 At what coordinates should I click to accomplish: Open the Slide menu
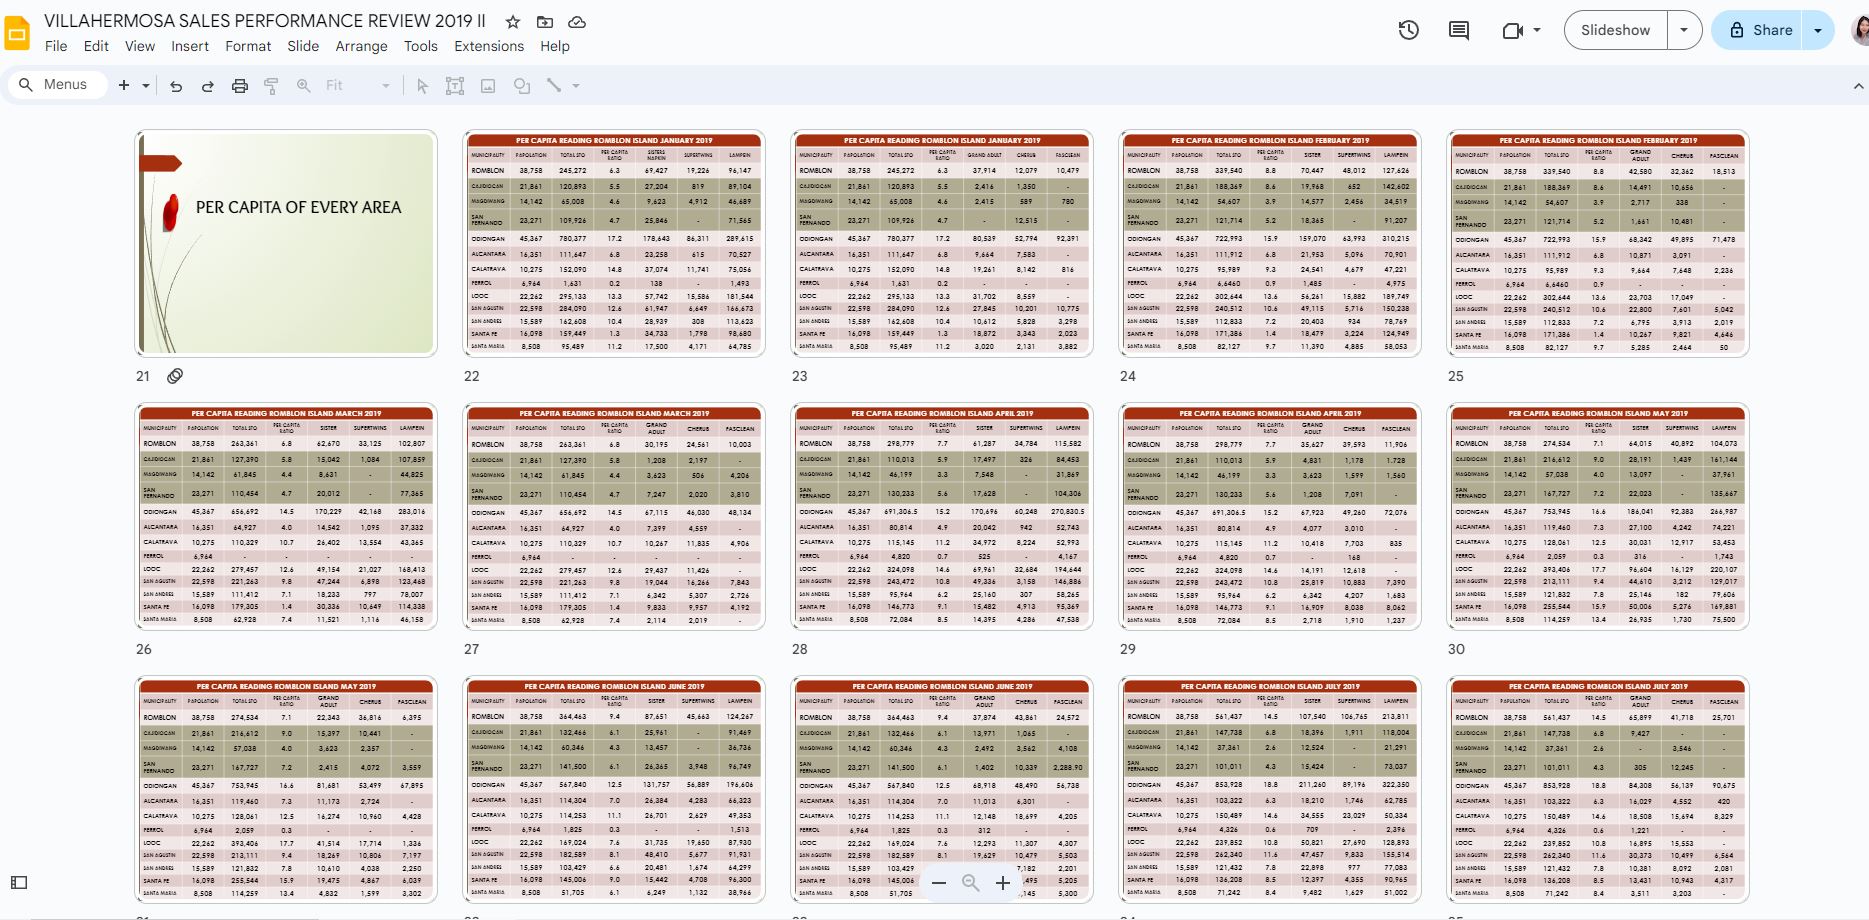click(303, 46)
